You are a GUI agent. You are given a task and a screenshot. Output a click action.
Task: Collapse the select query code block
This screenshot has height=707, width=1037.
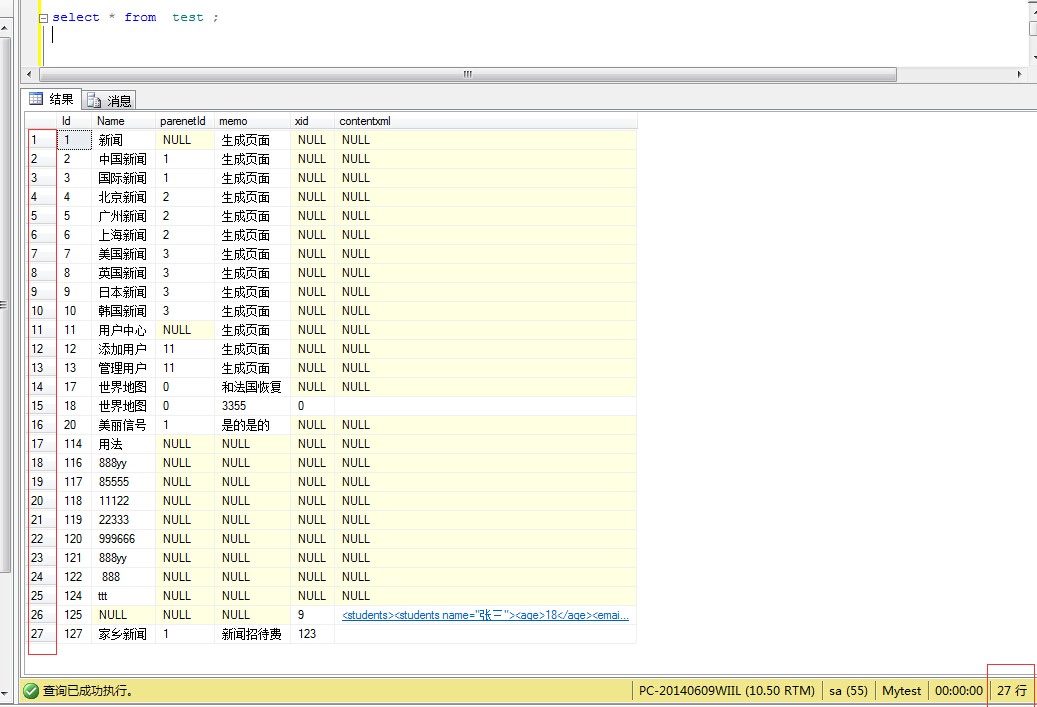click(44, 19)
